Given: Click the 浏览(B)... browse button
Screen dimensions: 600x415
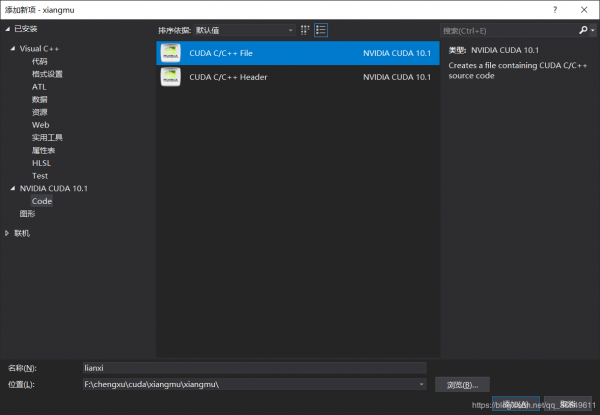Looking at the screenshot, I should click(x=462, y=384).
